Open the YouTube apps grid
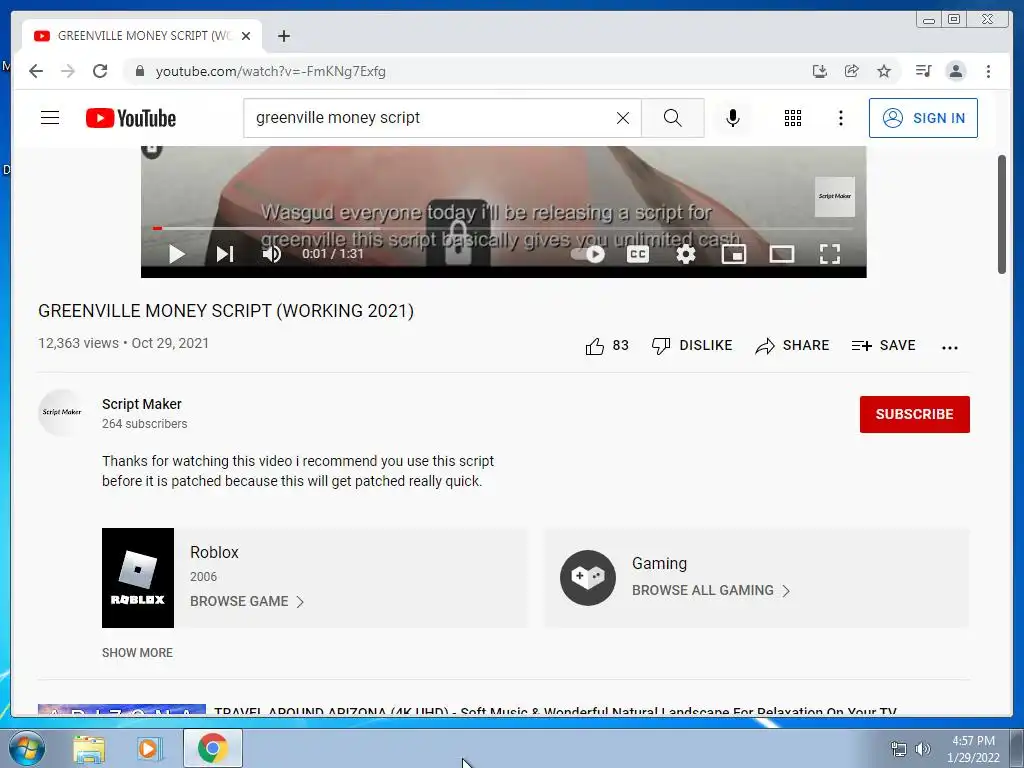 793,118
